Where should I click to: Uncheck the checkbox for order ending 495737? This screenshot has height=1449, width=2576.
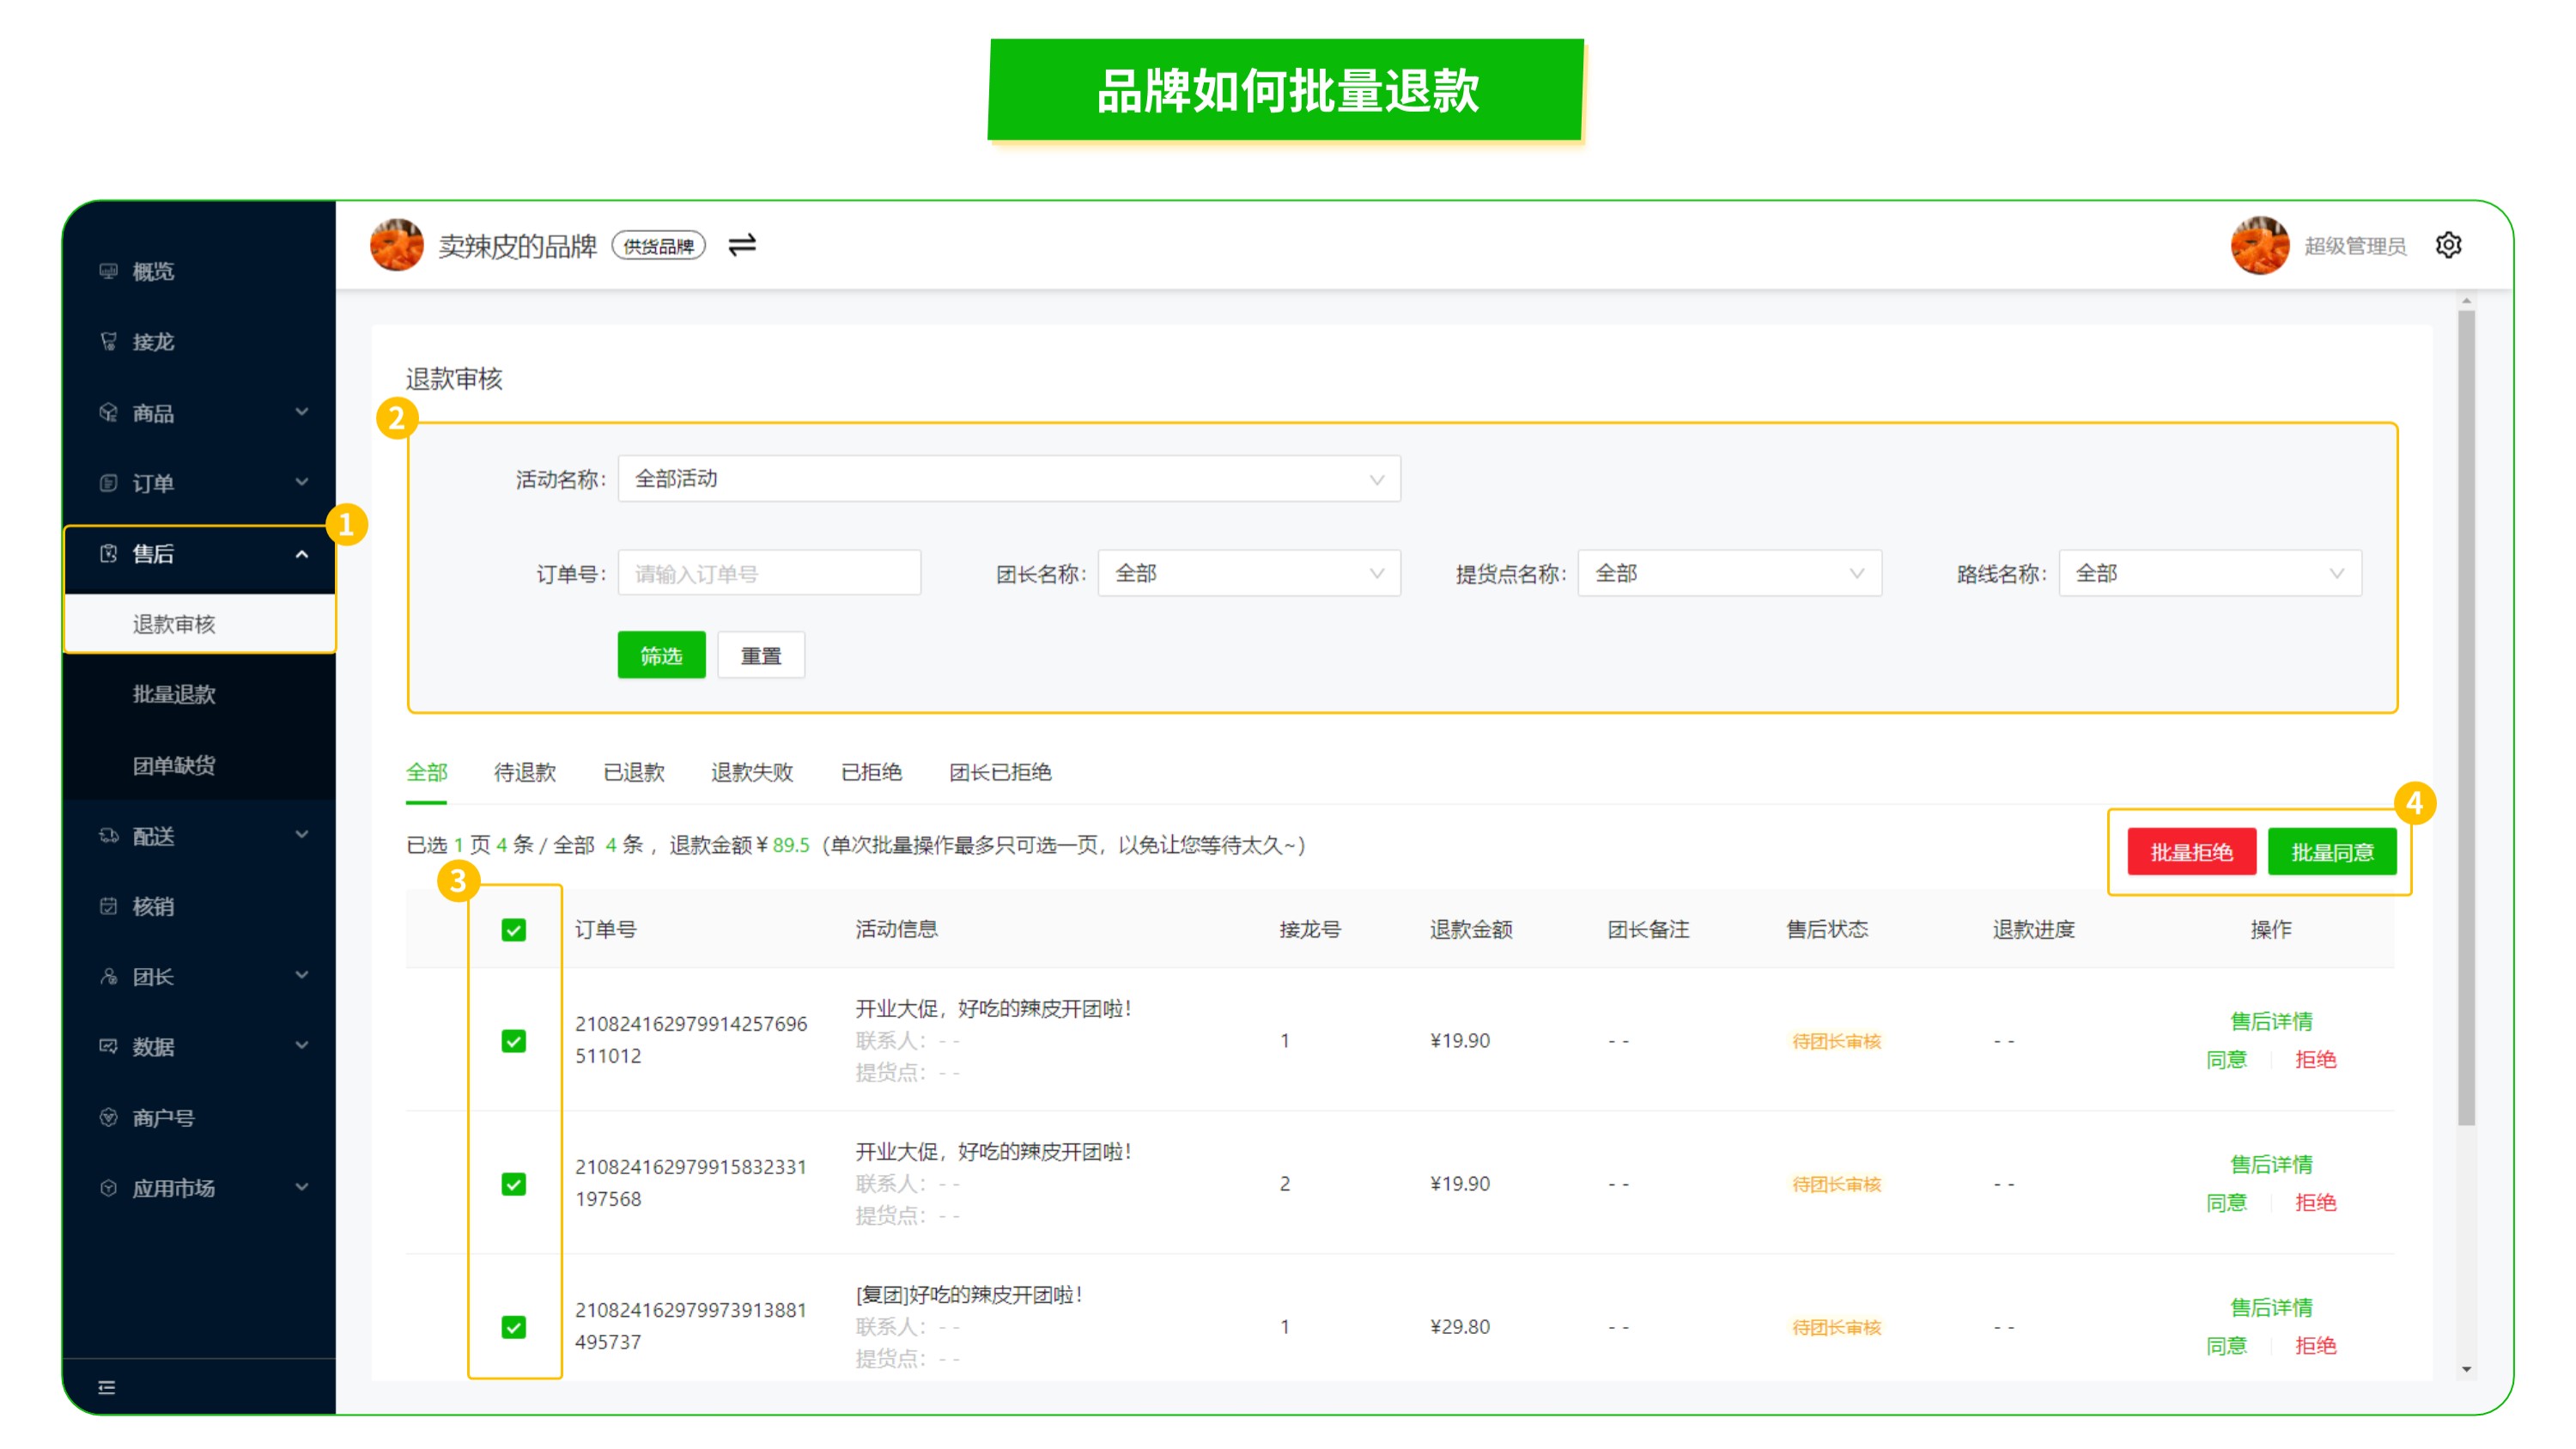(514, 1327)
